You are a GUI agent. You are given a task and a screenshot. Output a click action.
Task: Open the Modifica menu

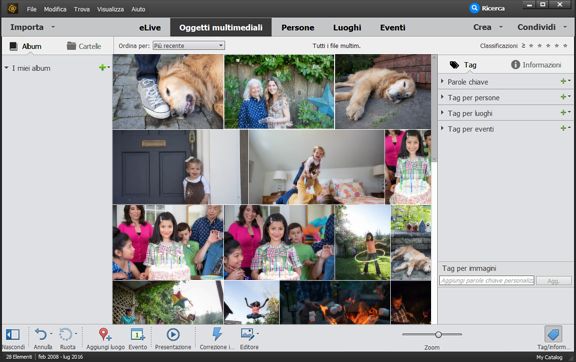point(55,9)
